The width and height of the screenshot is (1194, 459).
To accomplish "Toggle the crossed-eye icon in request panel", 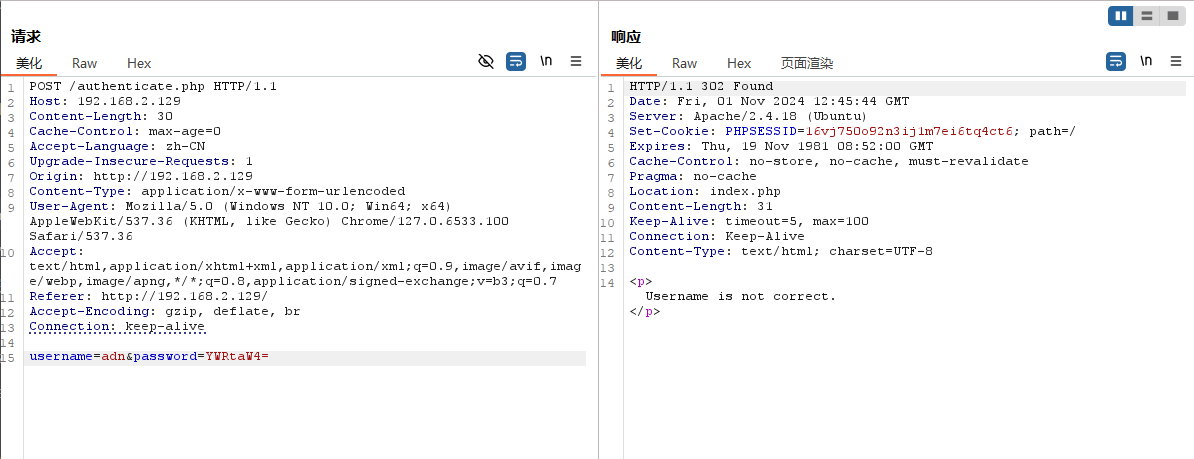I will point(486,62).
